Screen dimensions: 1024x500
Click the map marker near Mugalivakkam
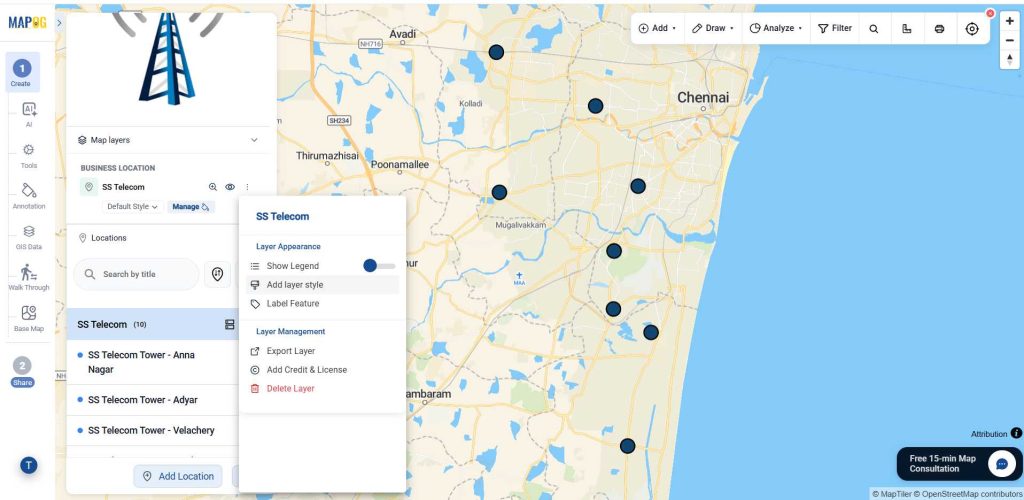[499, 193]
